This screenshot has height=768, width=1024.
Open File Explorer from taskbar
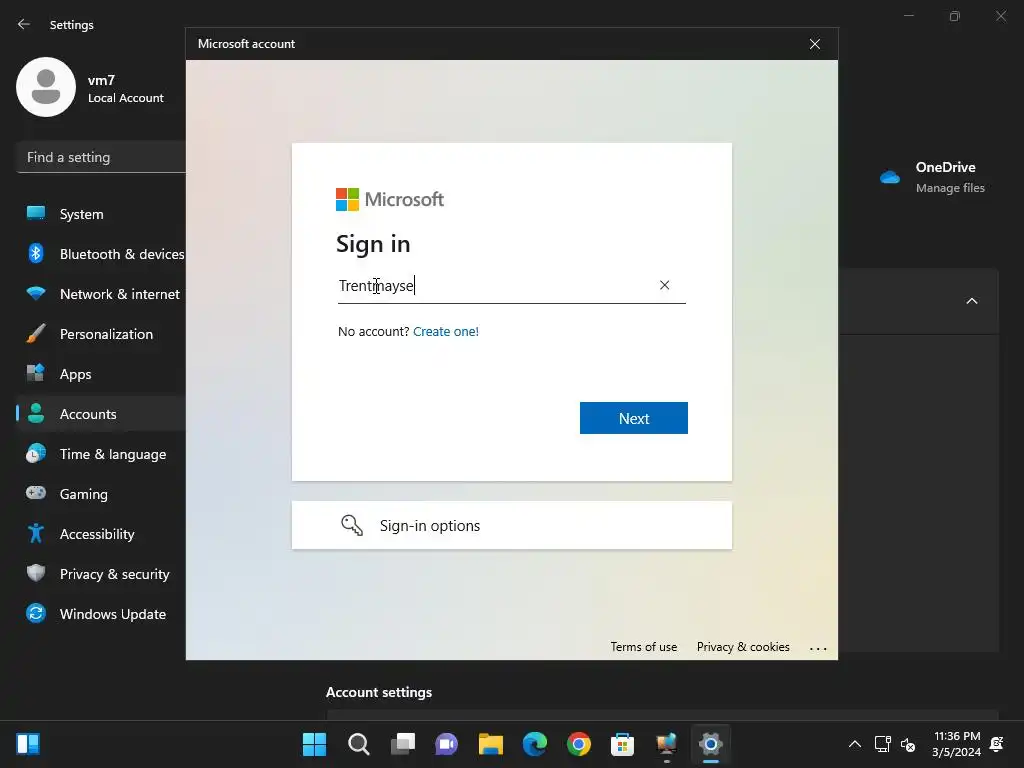(x=490, y=744)
